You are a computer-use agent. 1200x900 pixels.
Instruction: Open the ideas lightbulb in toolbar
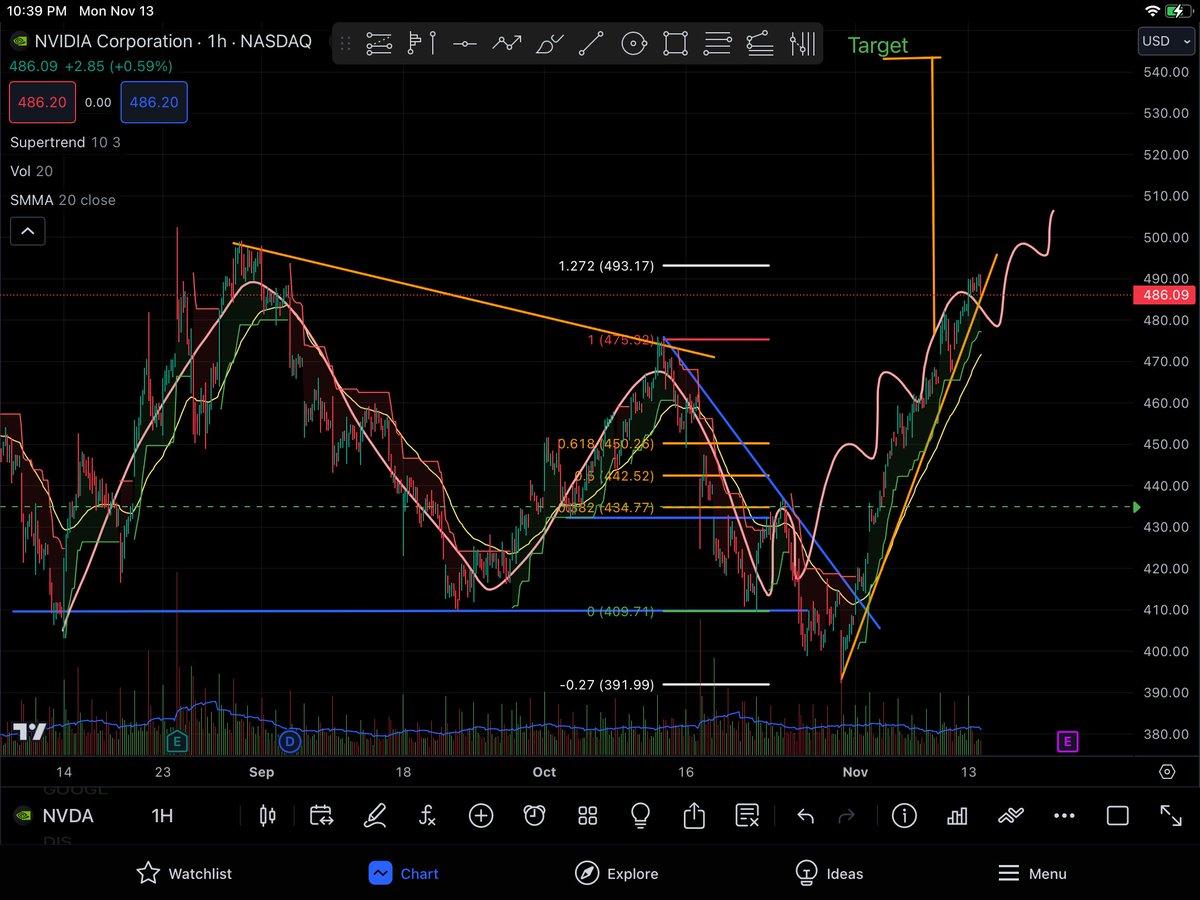point(641,816)
